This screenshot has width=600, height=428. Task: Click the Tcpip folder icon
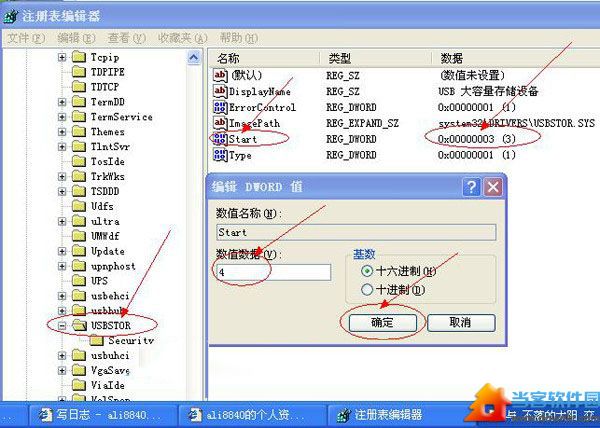[79, 57]
